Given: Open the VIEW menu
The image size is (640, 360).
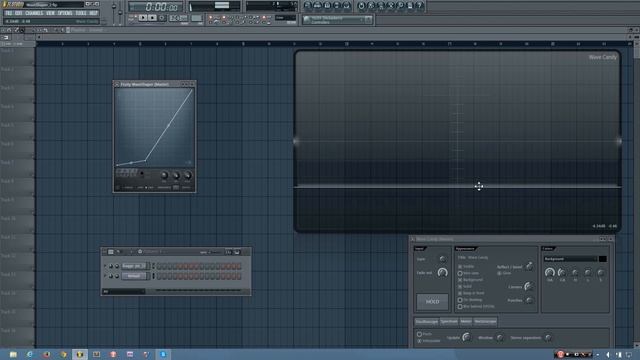Looking at the screenshot, I should click(51, 13).
